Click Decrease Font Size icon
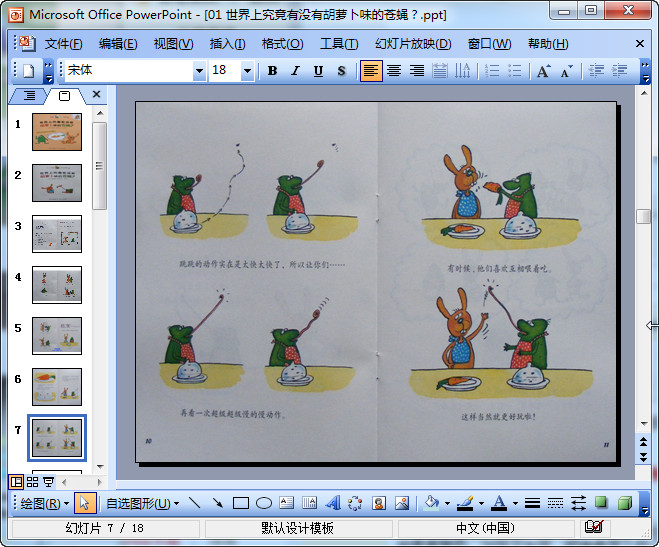This screenshot has height=547, width=659. coord(567,71)
